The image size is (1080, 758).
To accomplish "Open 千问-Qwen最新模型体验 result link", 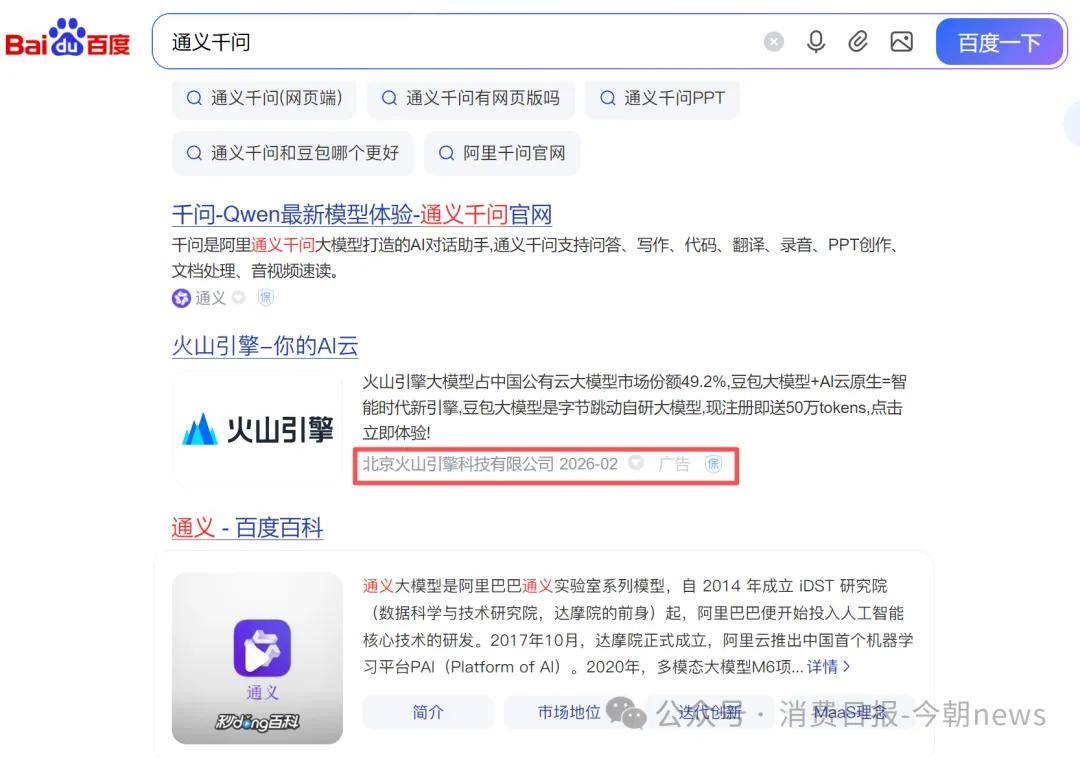I will (362, 215).
